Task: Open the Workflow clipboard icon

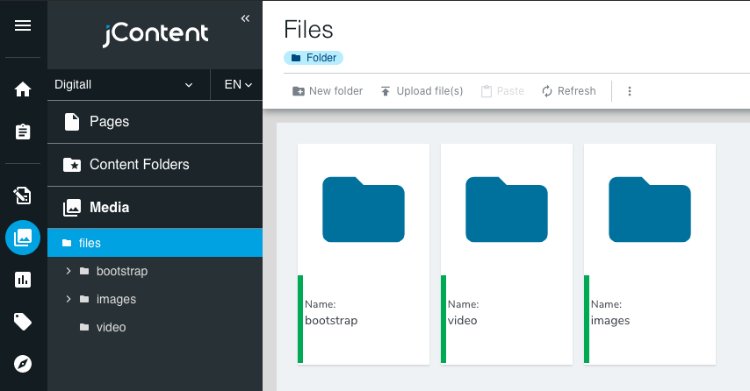Action: pos(23,132)
